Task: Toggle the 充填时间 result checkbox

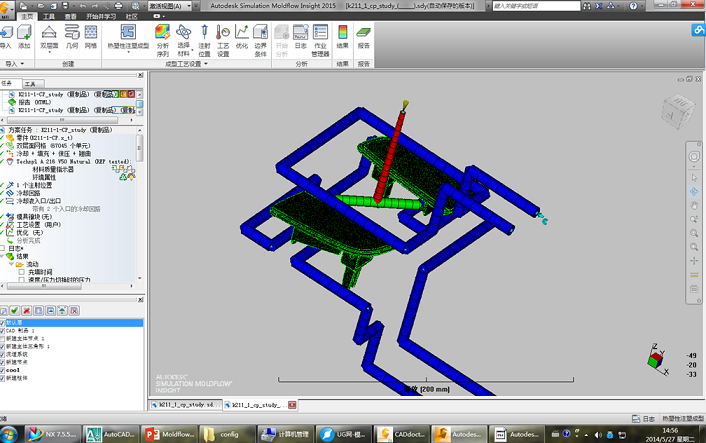Action: (x=22, y=271)
